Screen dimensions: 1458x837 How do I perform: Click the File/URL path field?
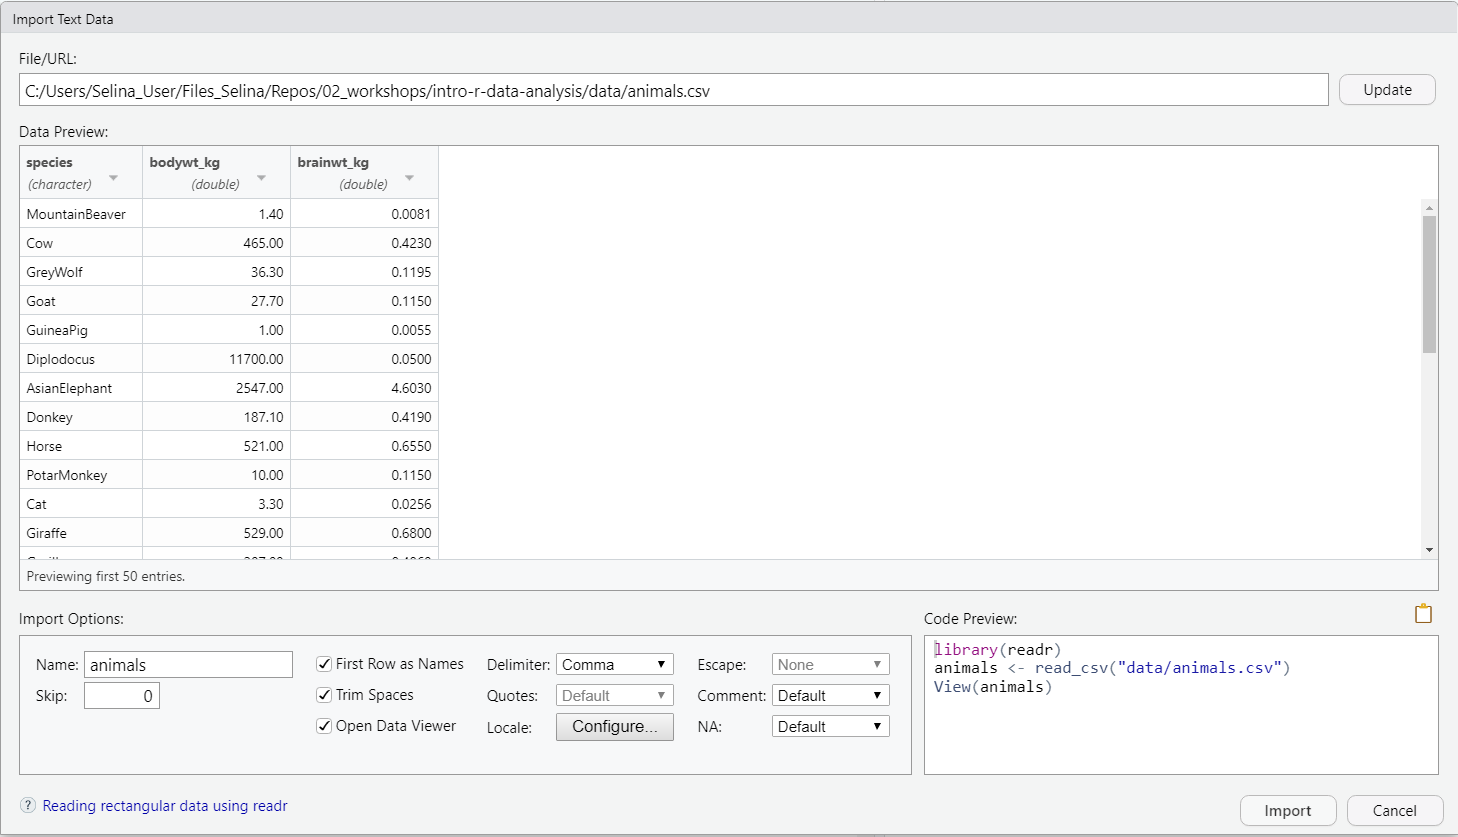[673, 91]
